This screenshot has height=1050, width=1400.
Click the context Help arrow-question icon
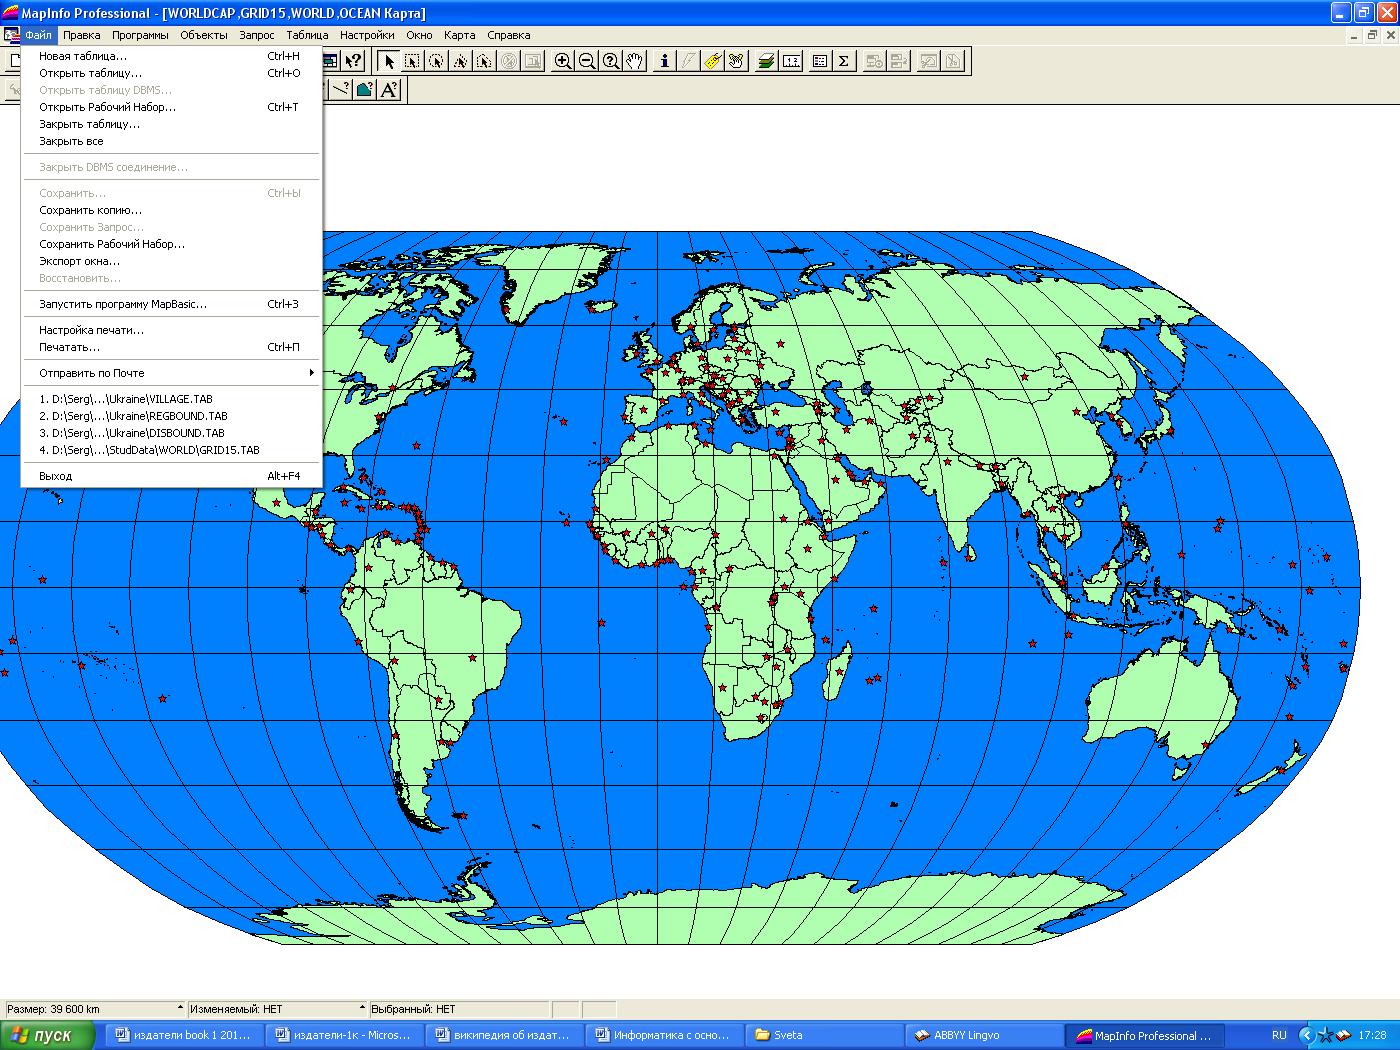coord(353,61)
